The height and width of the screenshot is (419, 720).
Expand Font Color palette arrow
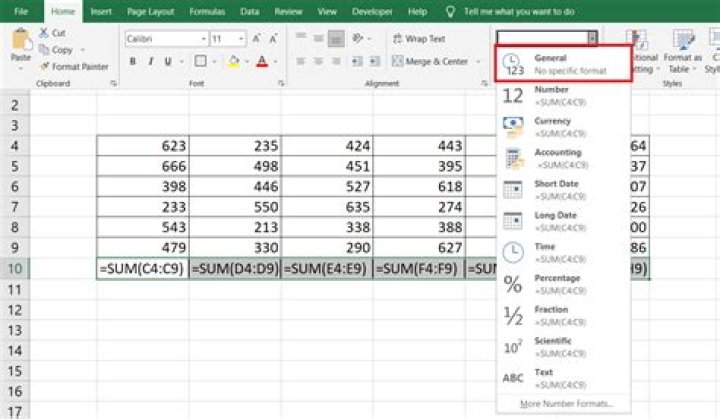click(276, 61)
